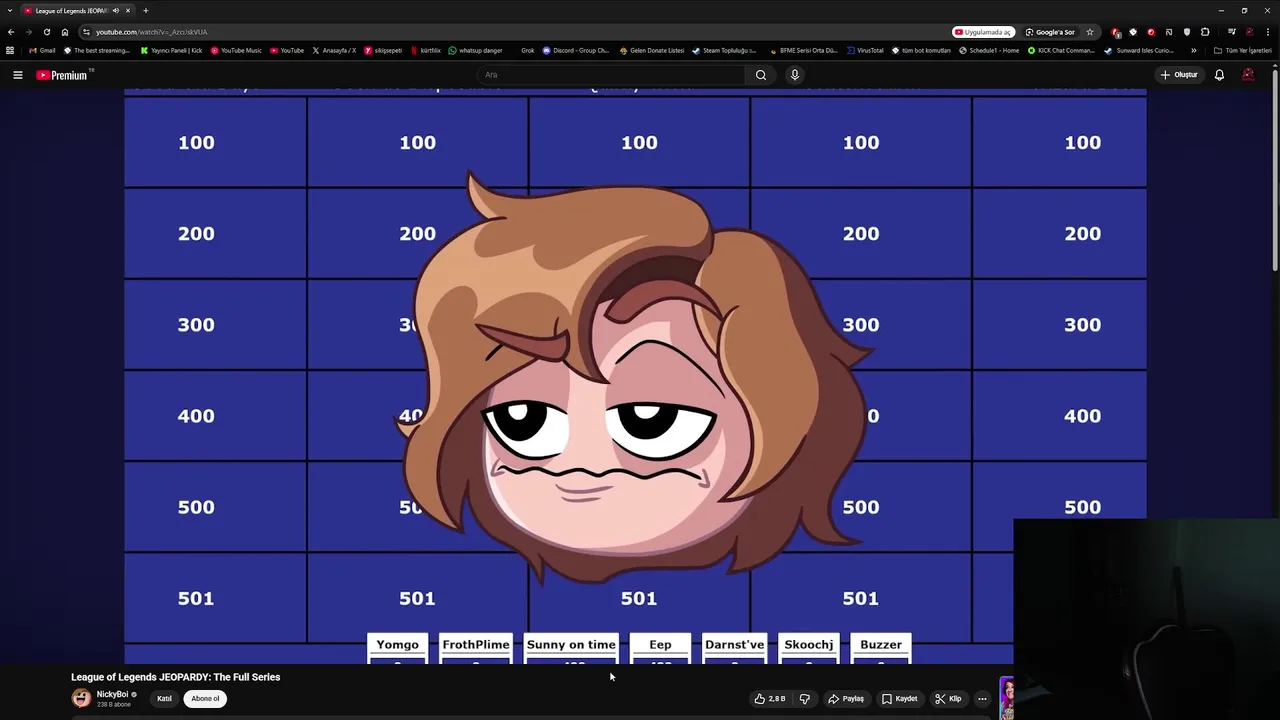Open the apps grid in bookmarks bar

point(10,50)
